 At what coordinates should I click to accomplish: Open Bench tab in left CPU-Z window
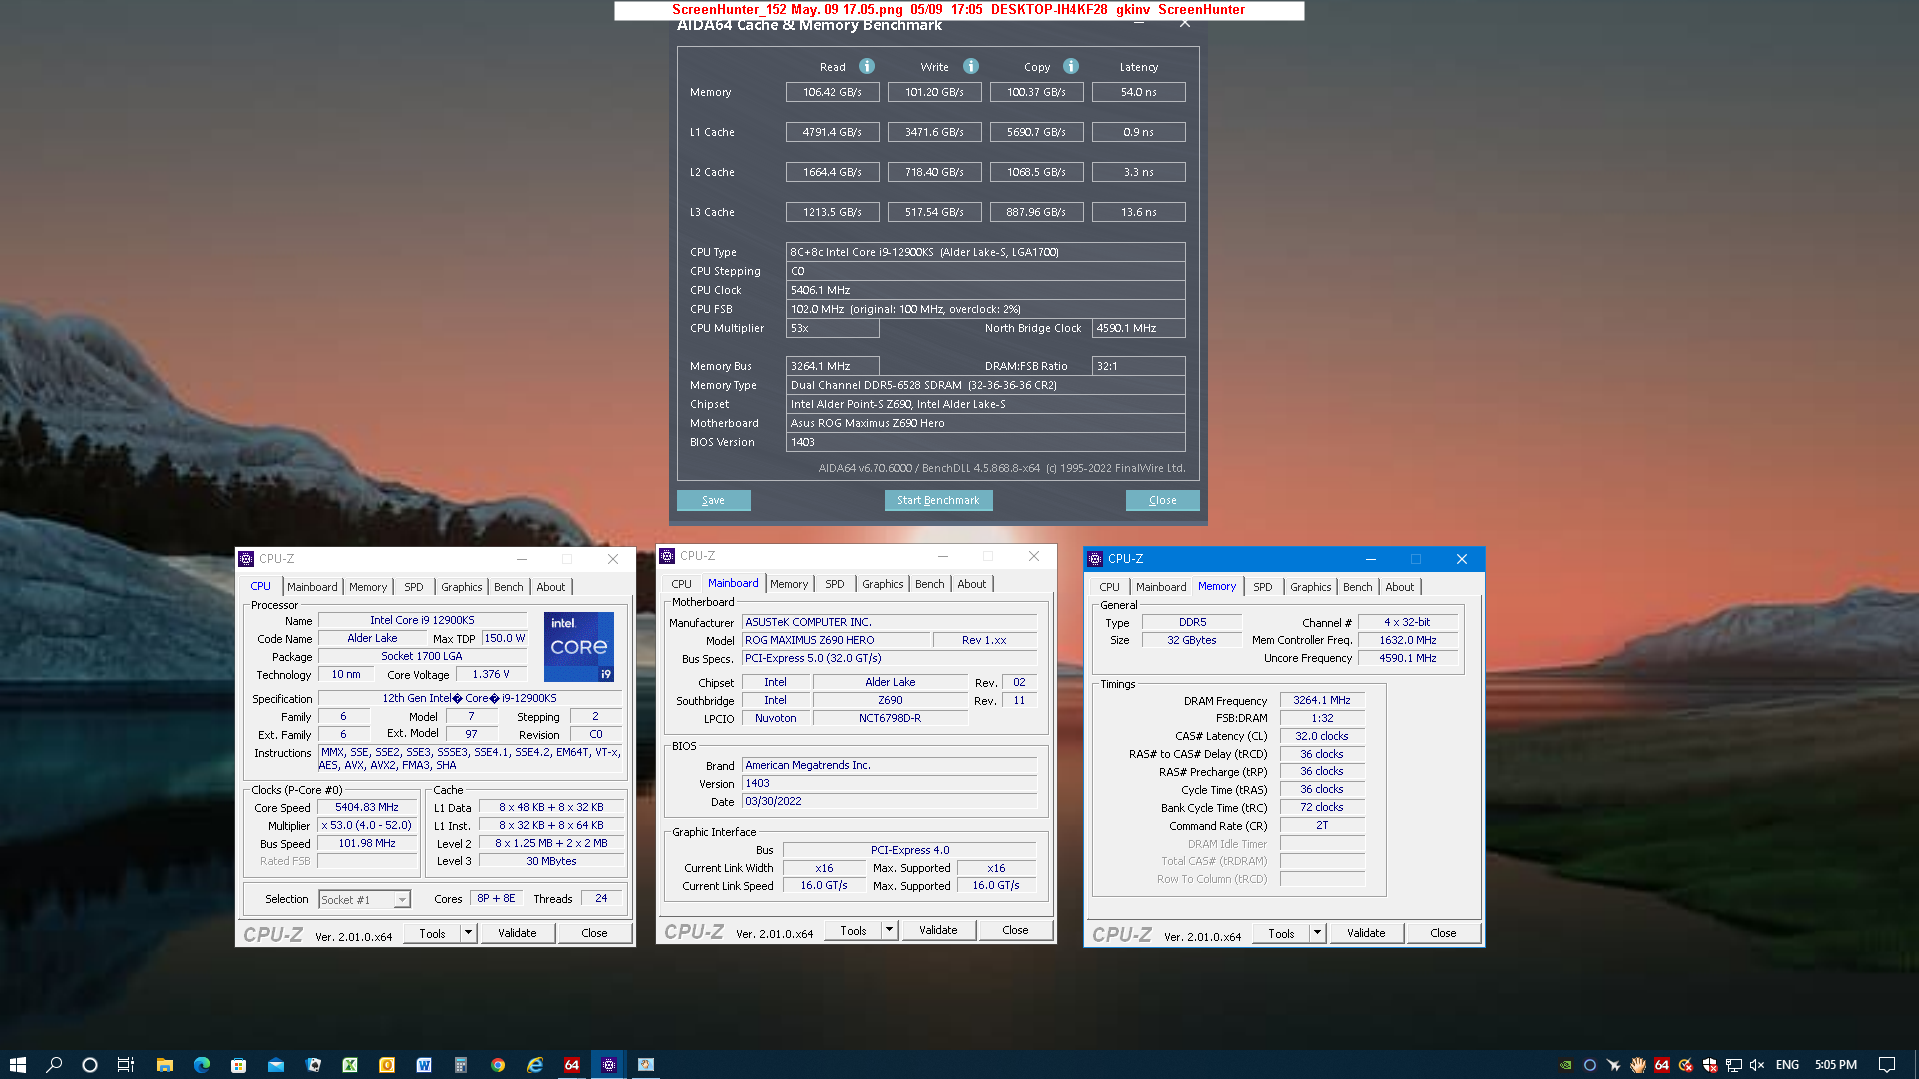[508, 587]
